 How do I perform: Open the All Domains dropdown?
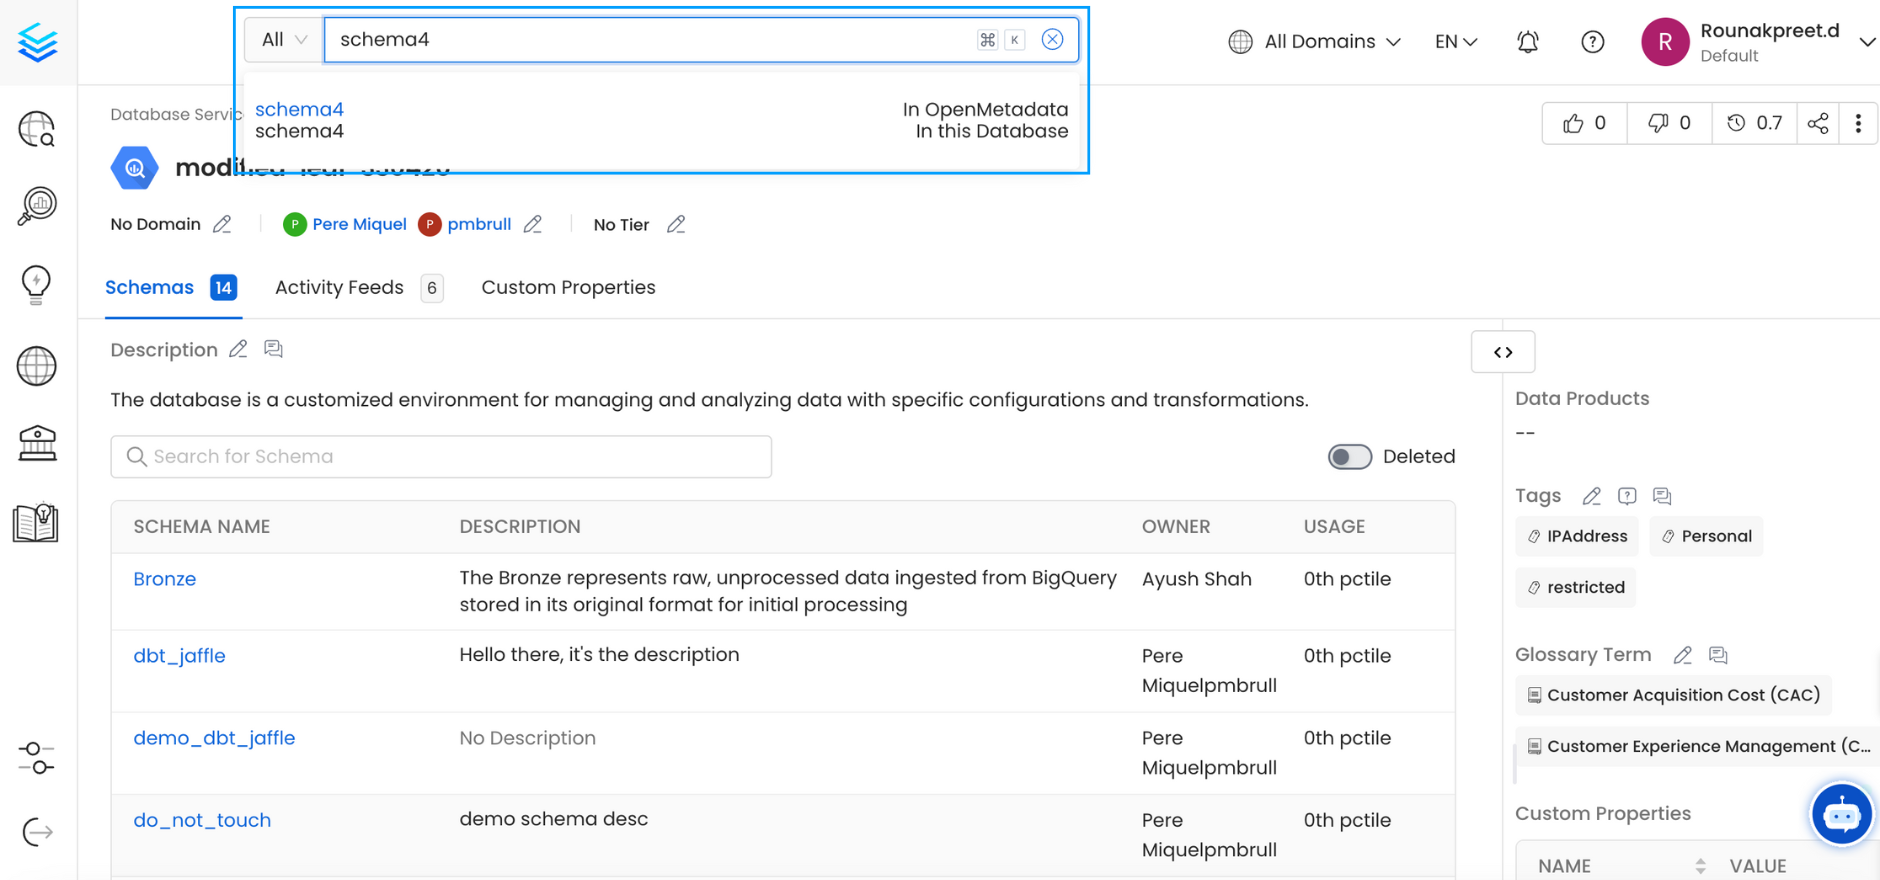(1315, 42)
